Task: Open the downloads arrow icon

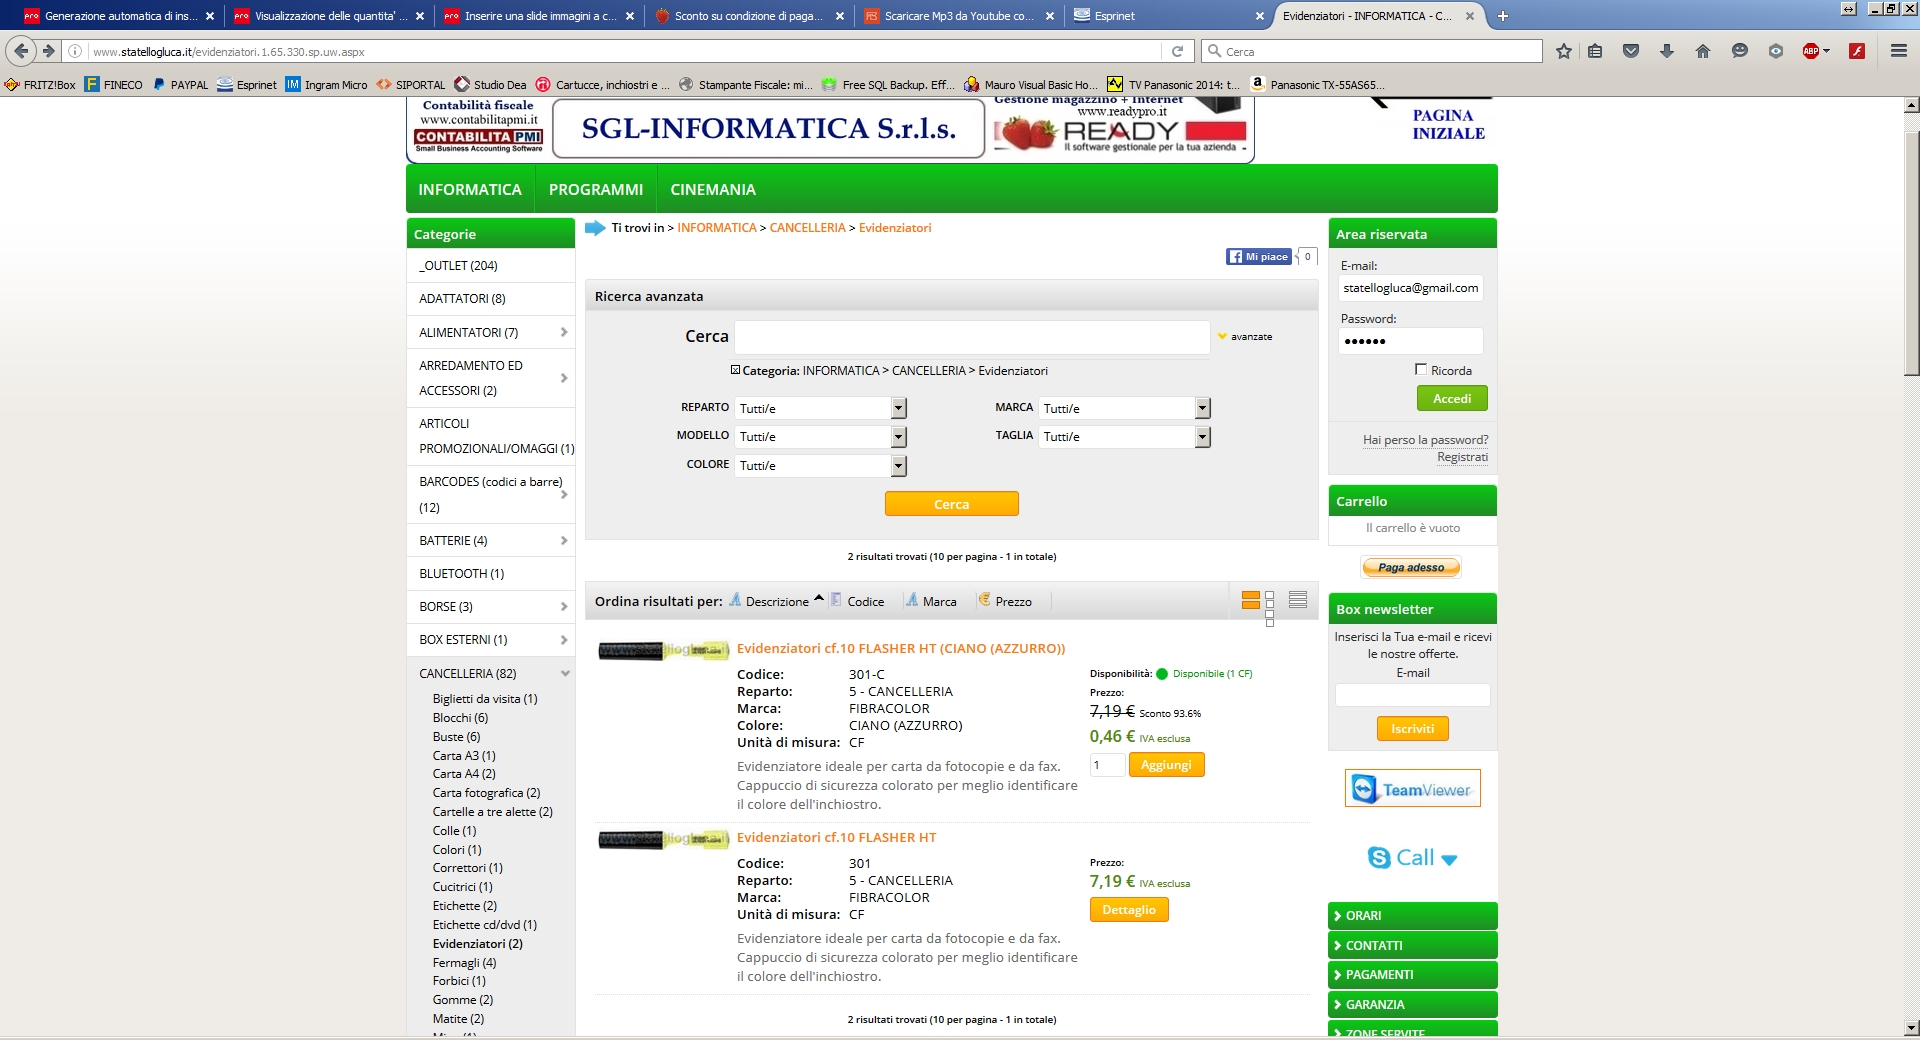Action: (1667, 51)
